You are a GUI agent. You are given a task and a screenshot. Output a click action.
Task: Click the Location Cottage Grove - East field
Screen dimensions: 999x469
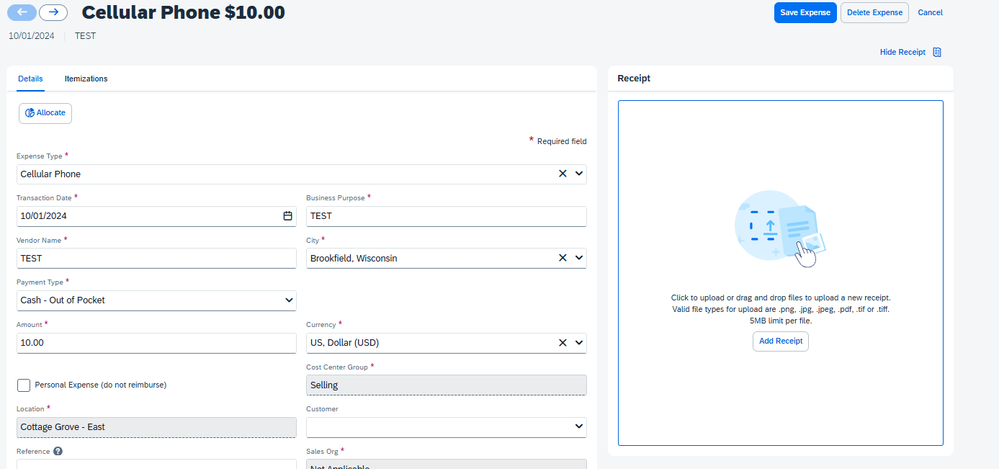tap(156, 427)
